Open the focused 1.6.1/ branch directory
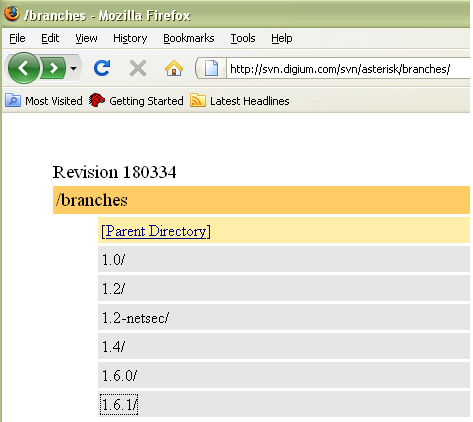The image size is (473, 422). tap(119, 405)
